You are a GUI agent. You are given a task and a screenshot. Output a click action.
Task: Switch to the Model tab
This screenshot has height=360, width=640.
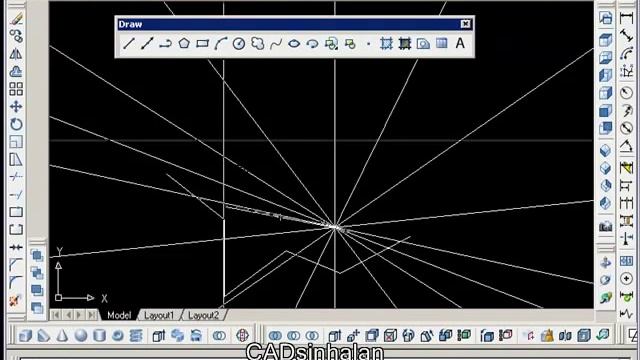tap(119, 315)
